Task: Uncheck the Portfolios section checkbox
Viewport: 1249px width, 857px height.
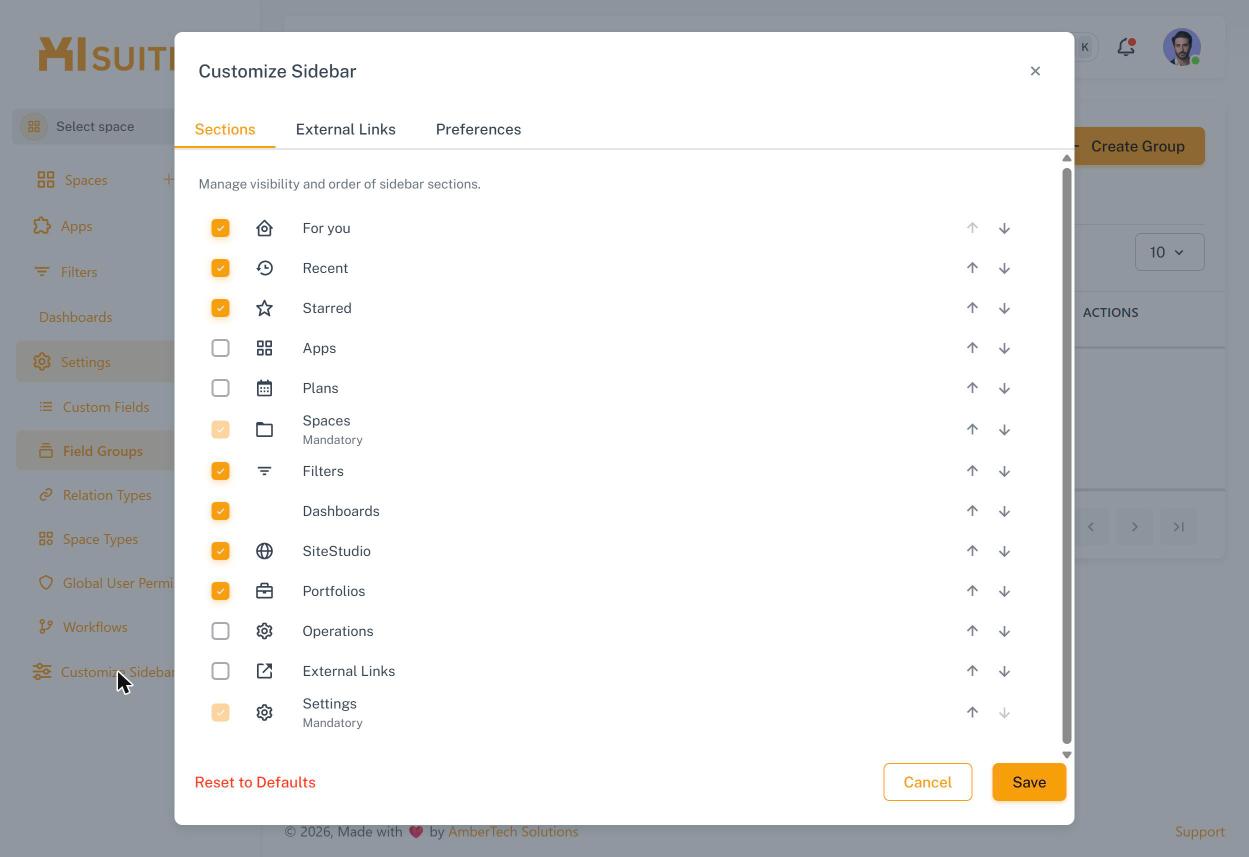Action: (x=220, y=591)
